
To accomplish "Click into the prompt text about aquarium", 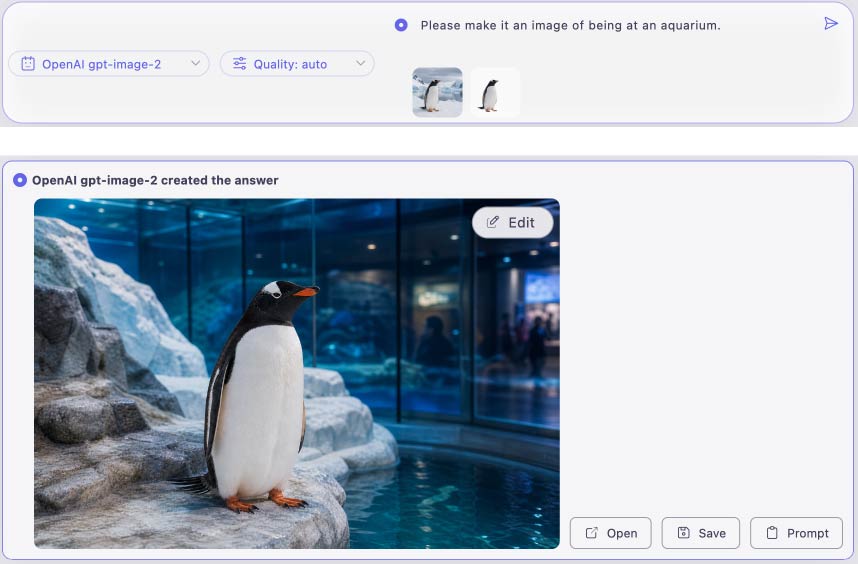I will coord(570,25).
